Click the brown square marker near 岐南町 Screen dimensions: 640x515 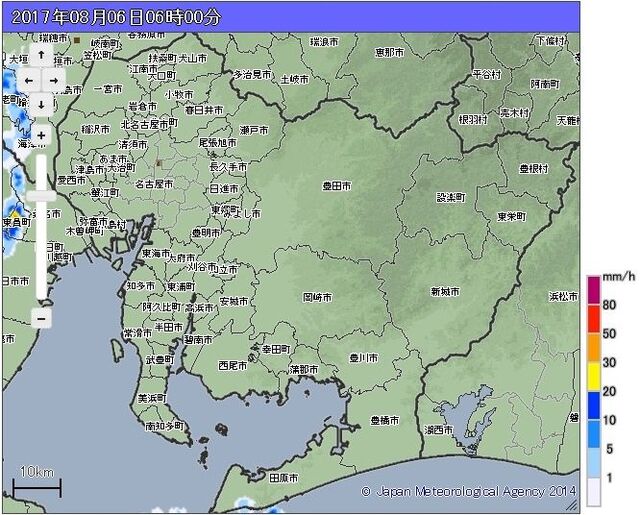[78, 40]
